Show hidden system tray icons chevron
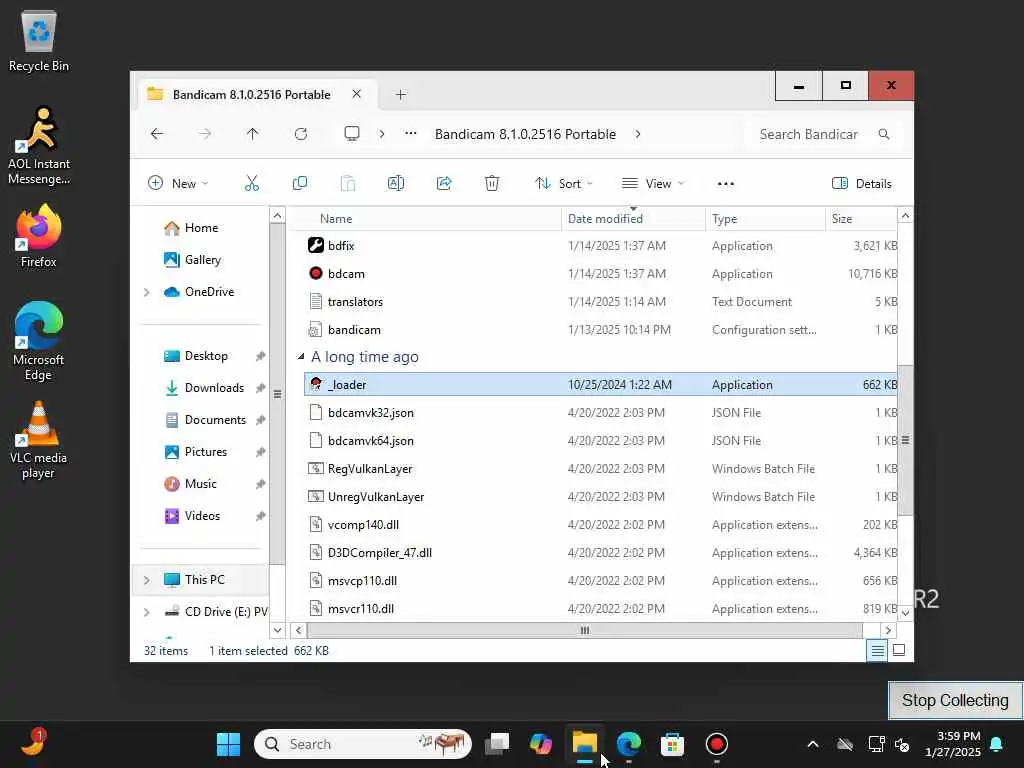Screen dimensions: 1024x768 (x=813, y=744)
